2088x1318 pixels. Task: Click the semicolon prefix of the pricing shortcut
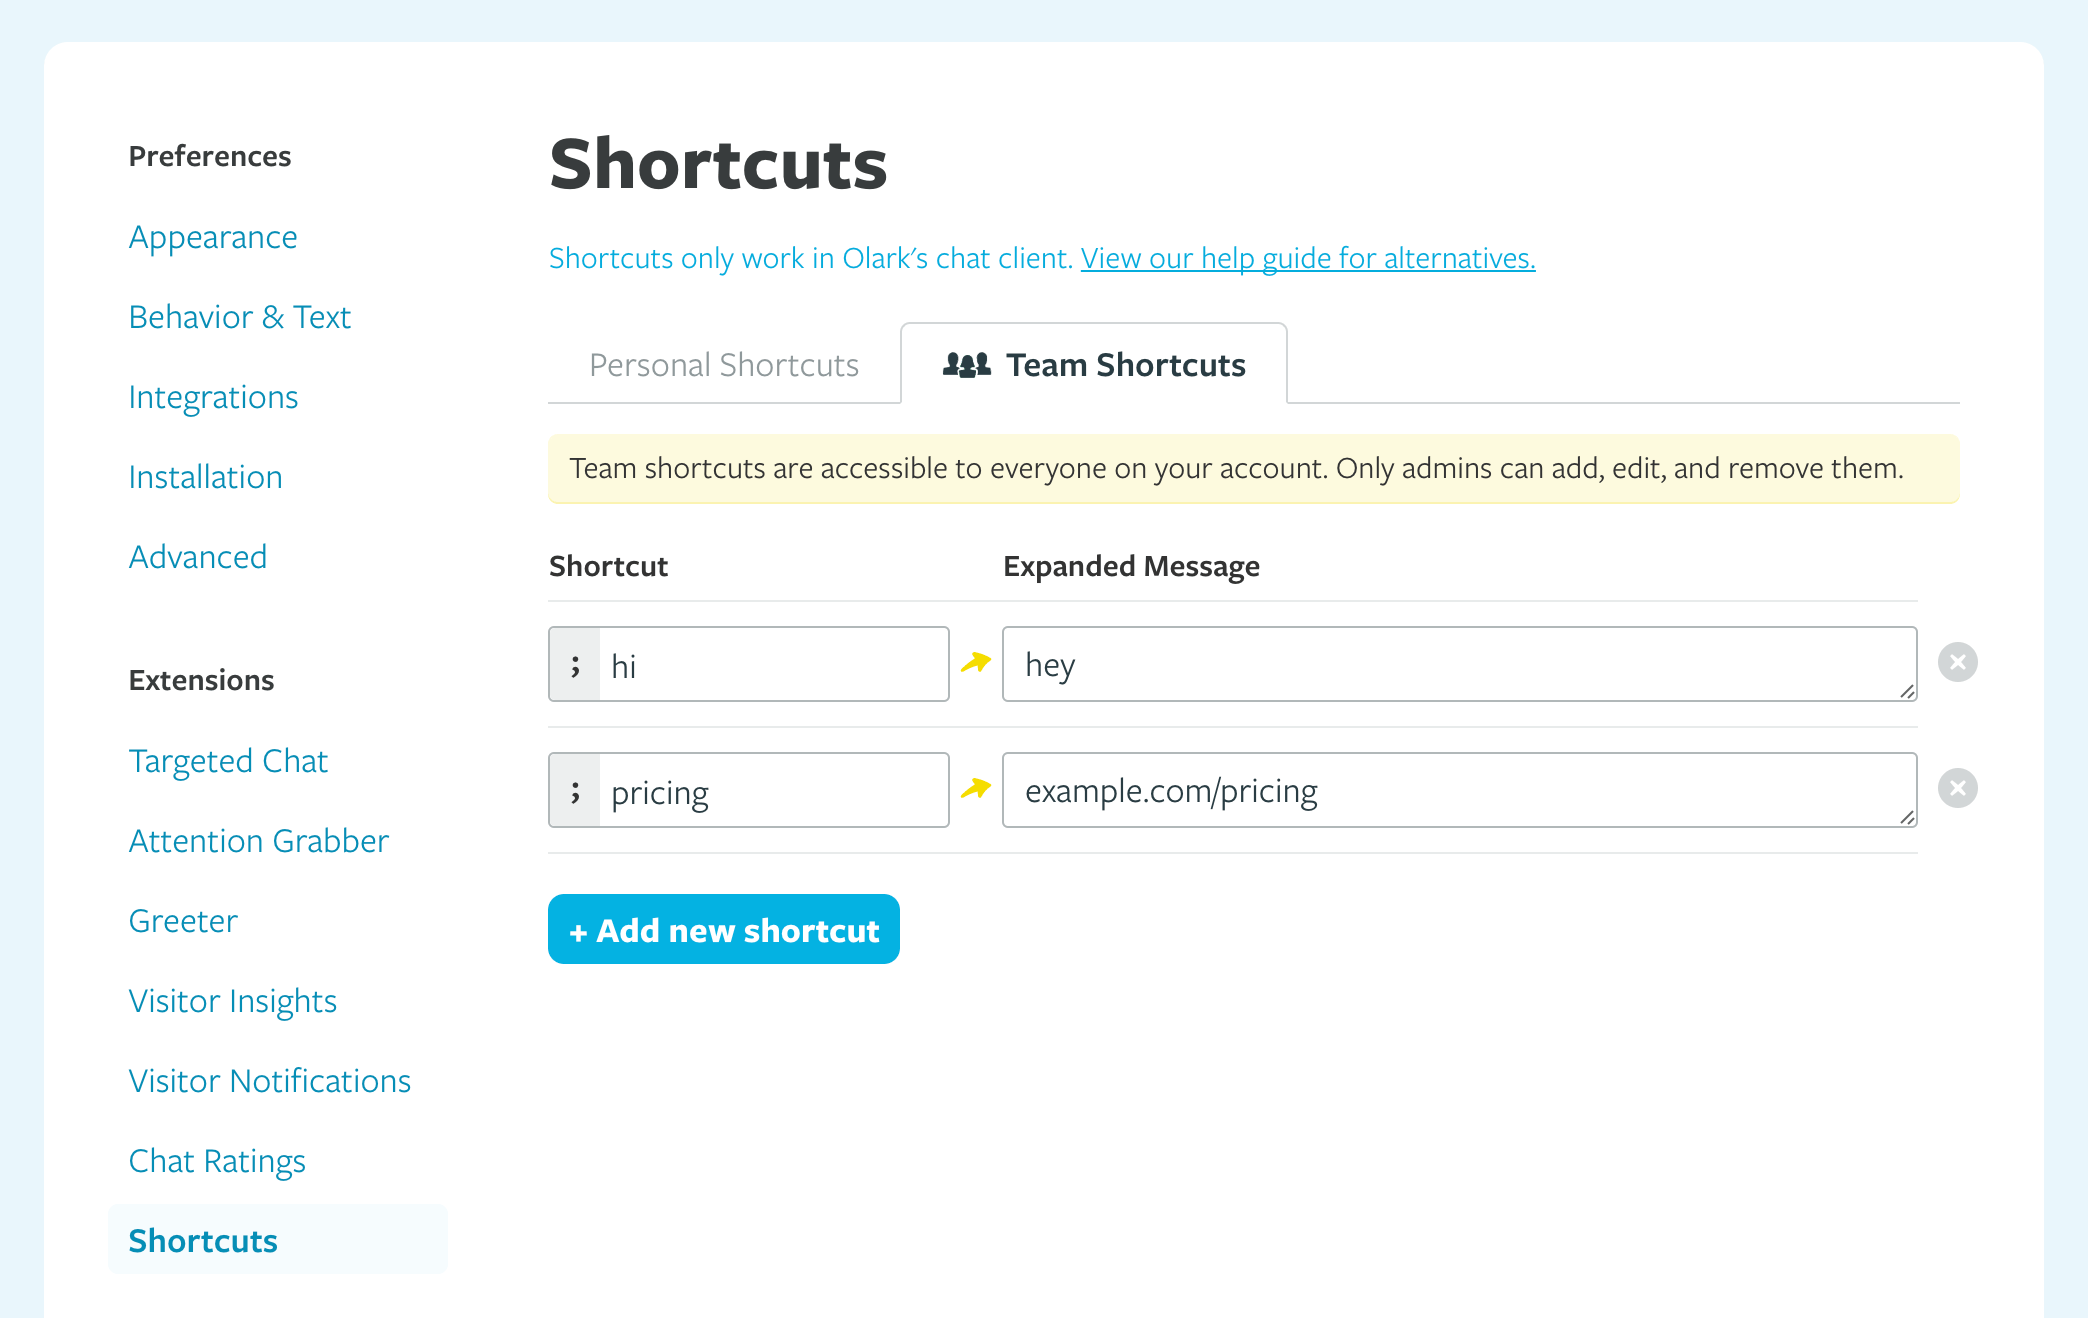click(x=575, y=790)
